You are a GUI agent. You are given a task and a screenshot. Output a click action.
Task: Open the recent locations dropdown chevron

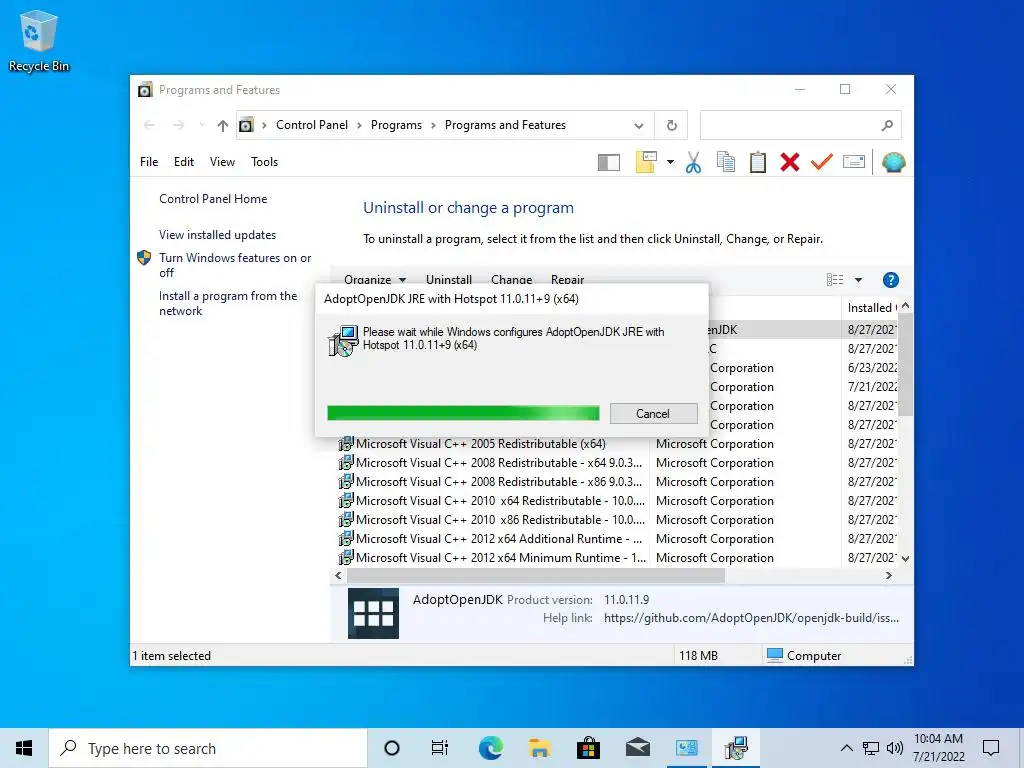point(202,125)
